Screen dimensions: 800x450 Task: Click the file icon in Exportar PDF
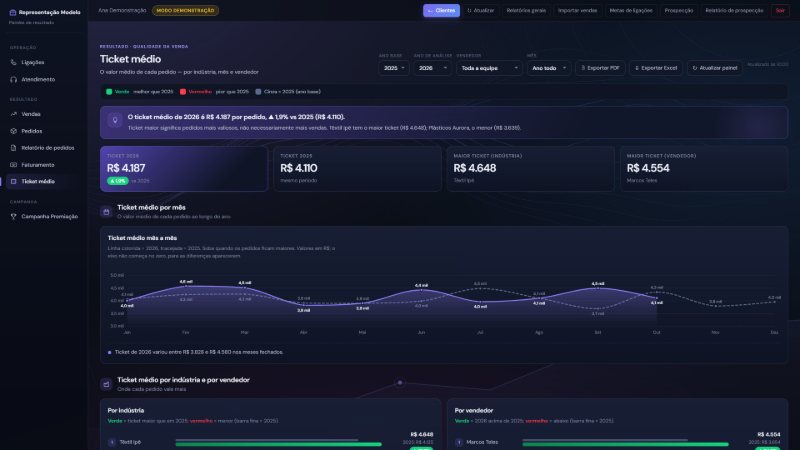click(x=583, y=68)
